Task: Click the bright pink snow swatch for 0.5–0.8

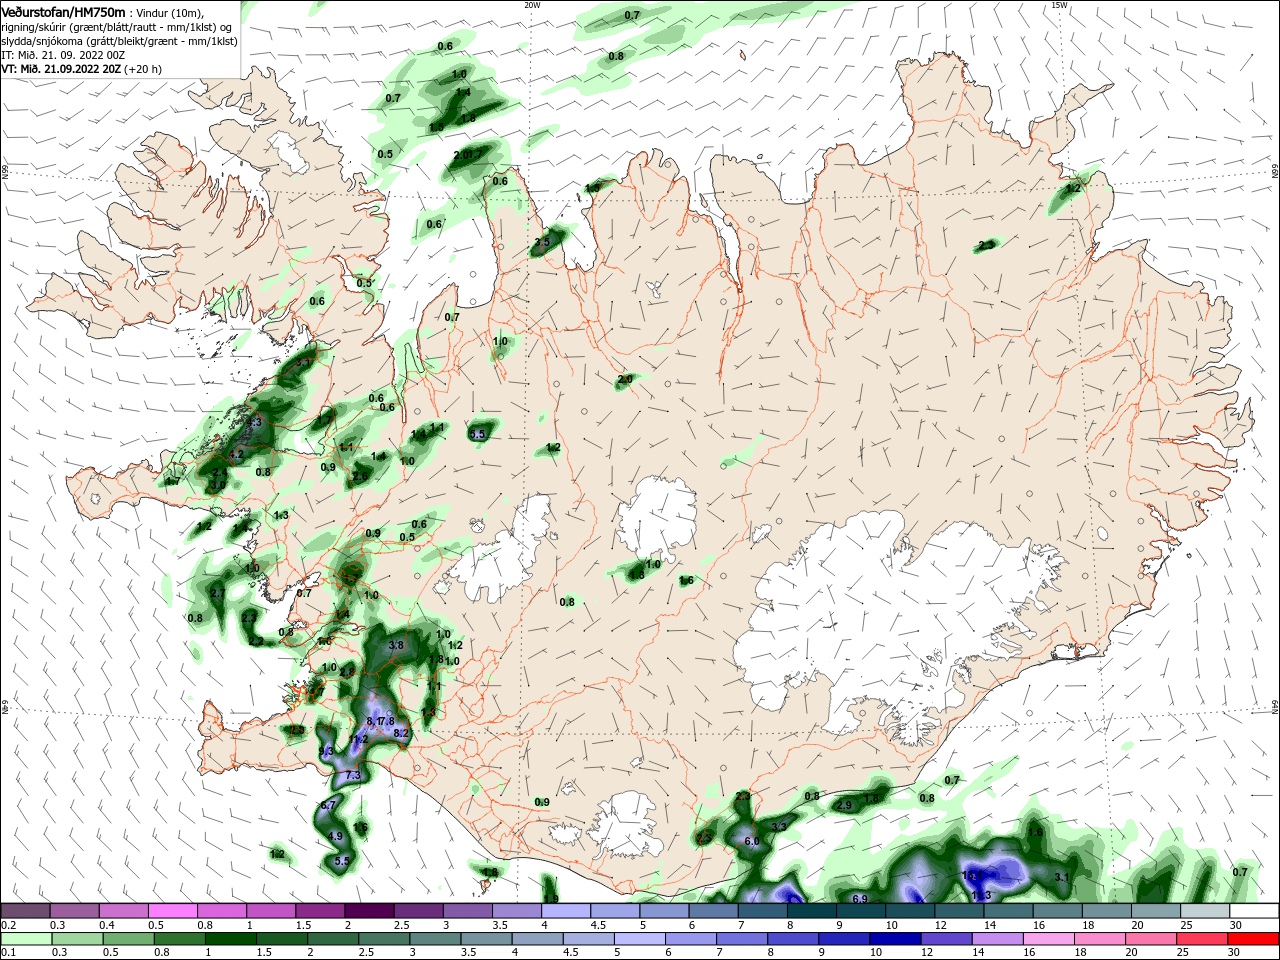Action: pyautogui.click(x=172, y=911)
